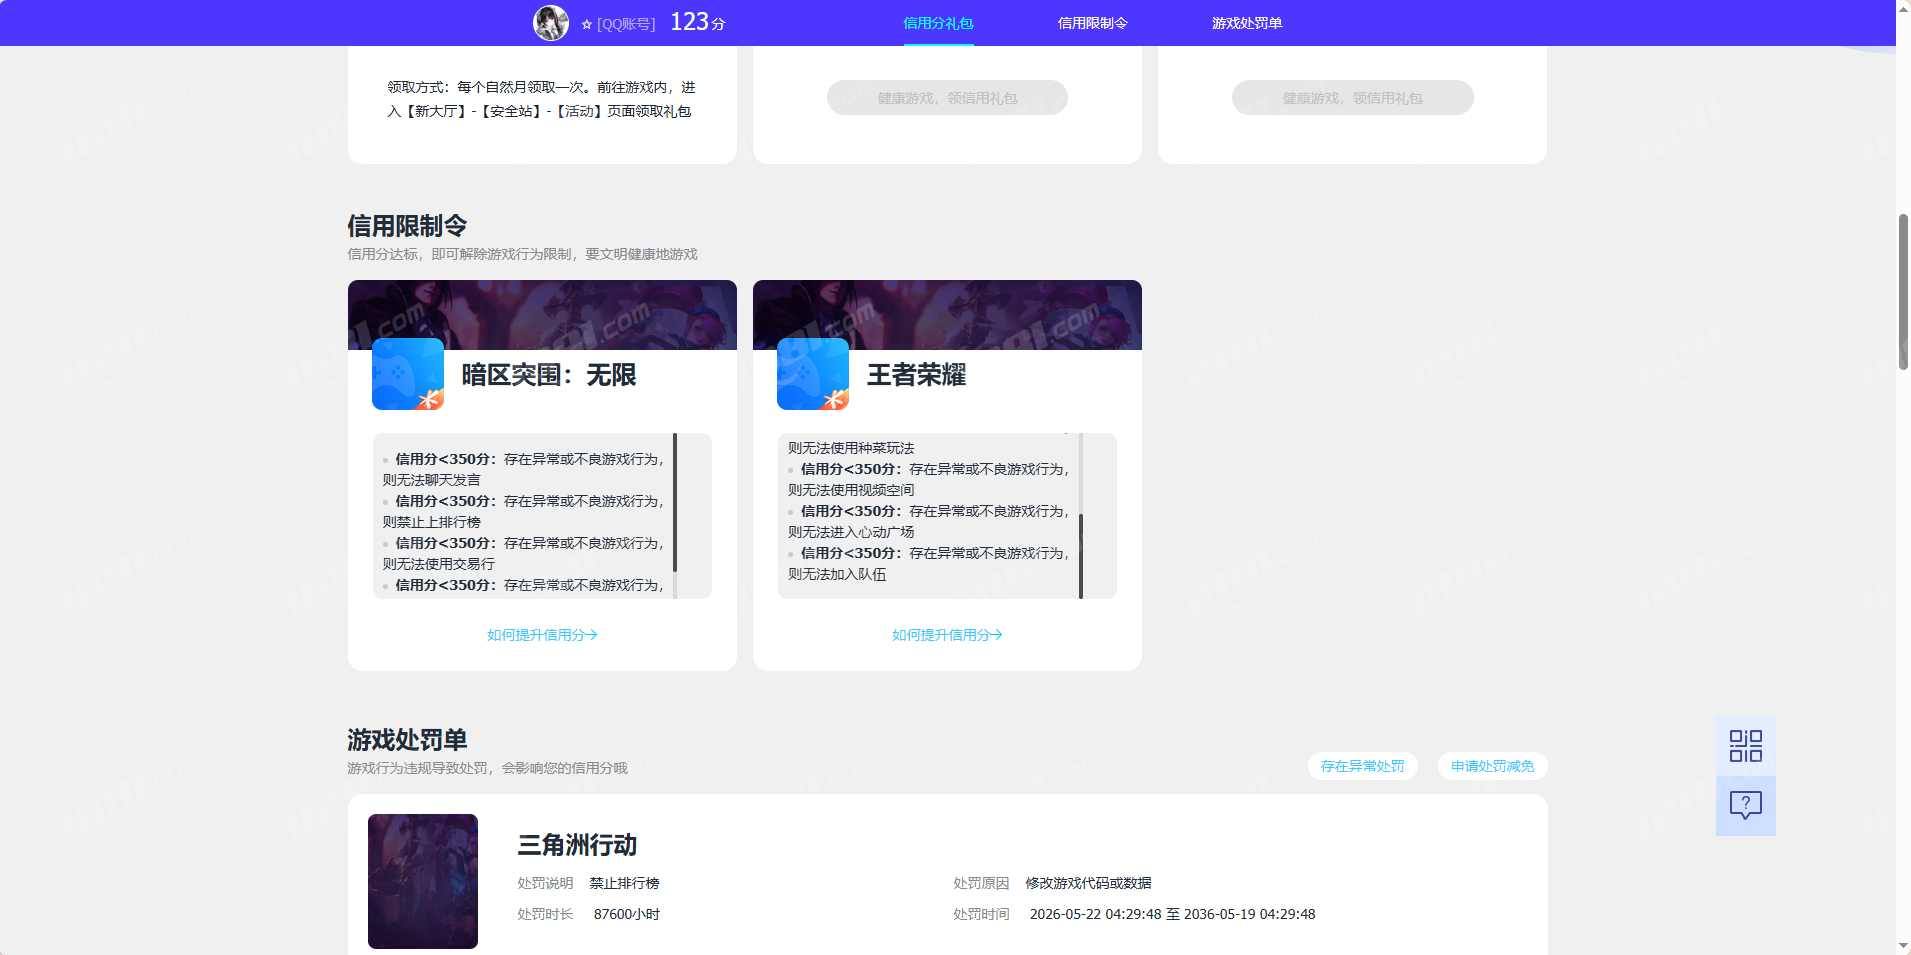
Task: Click the 三角洲行动 title
Action: (577, 845)
